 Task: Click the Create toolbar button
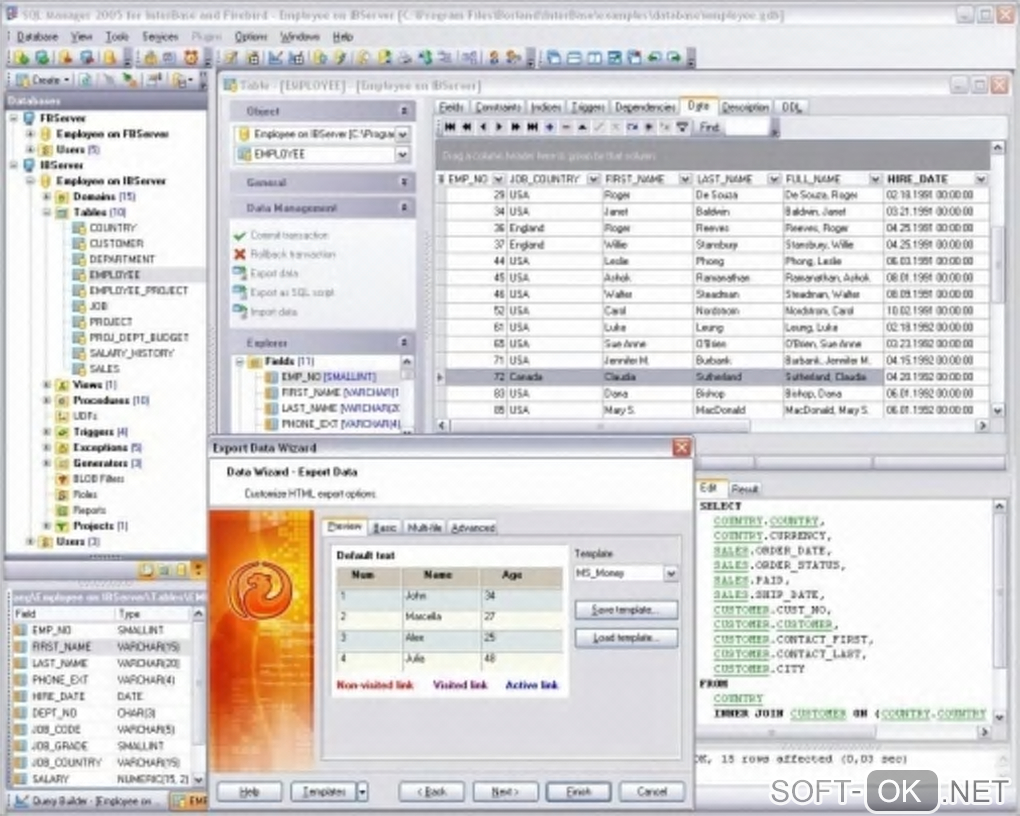42,80
